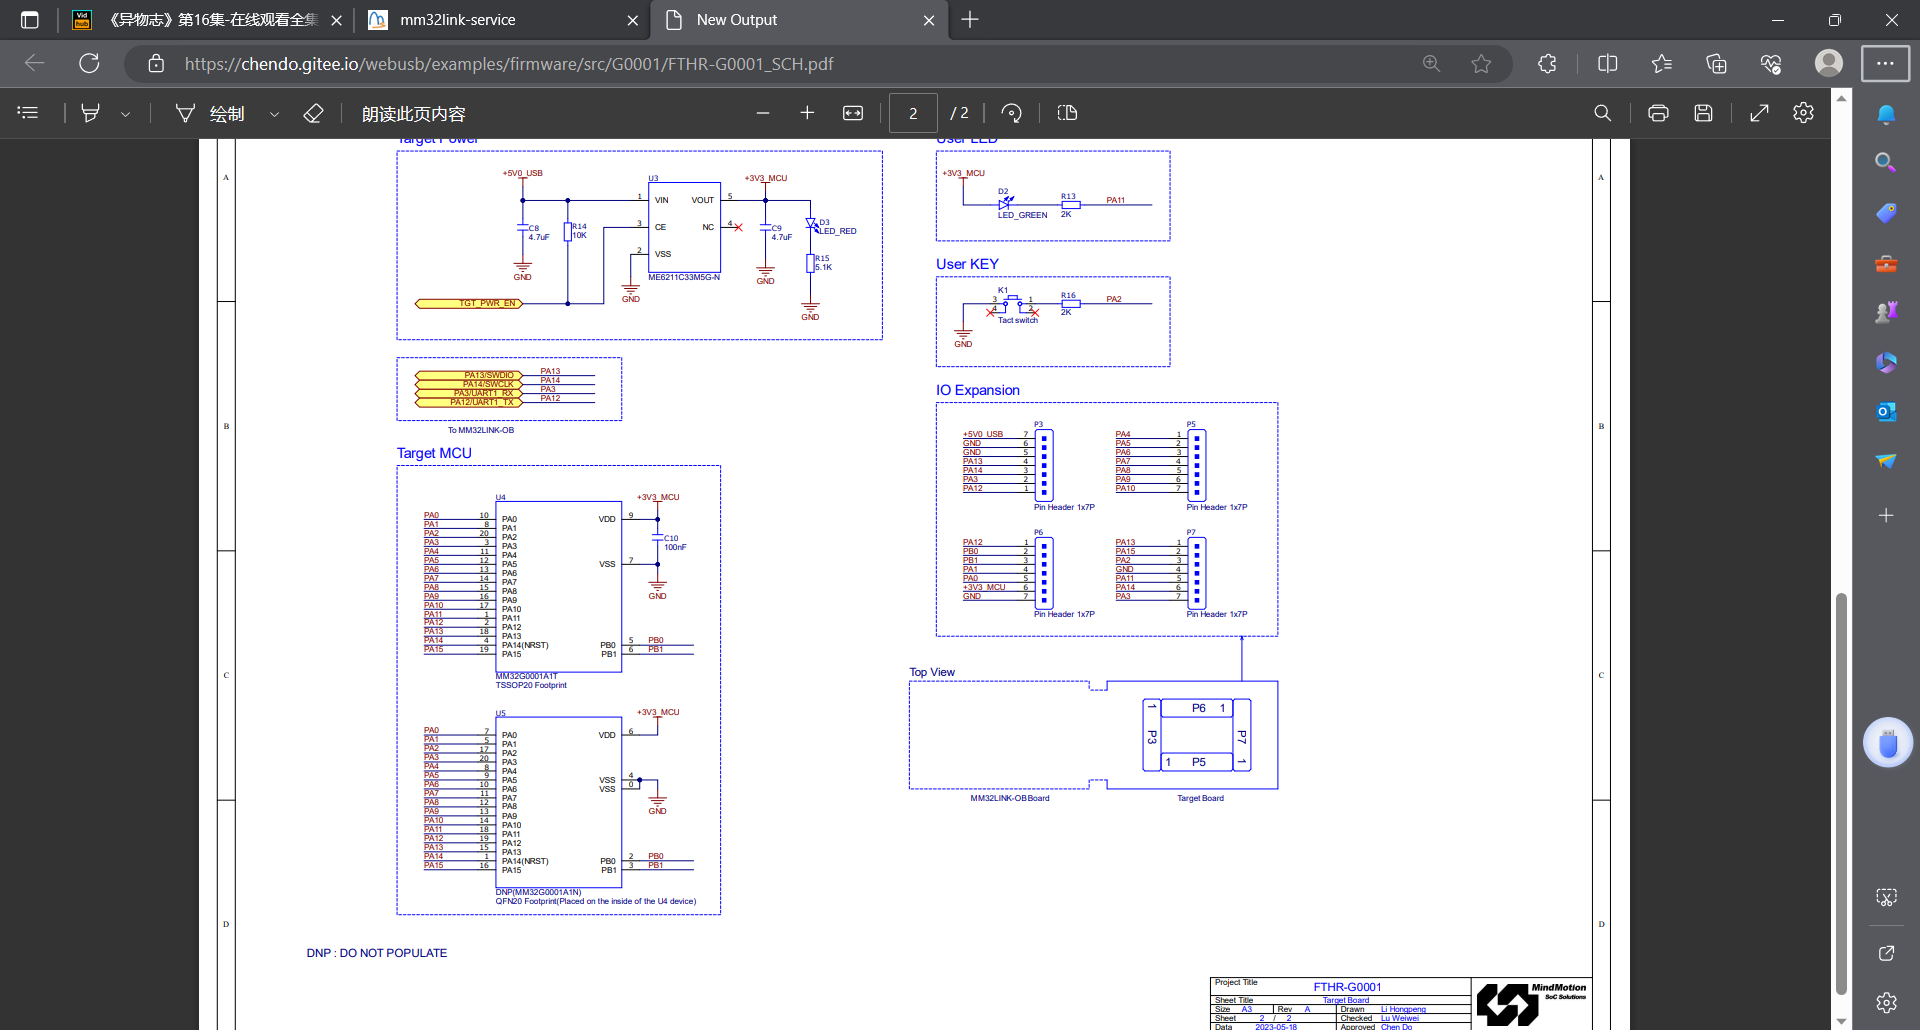Rotate the PDF page
The height and width of the screenshot is (1030, 1920).
click(x=1011, y=113)
